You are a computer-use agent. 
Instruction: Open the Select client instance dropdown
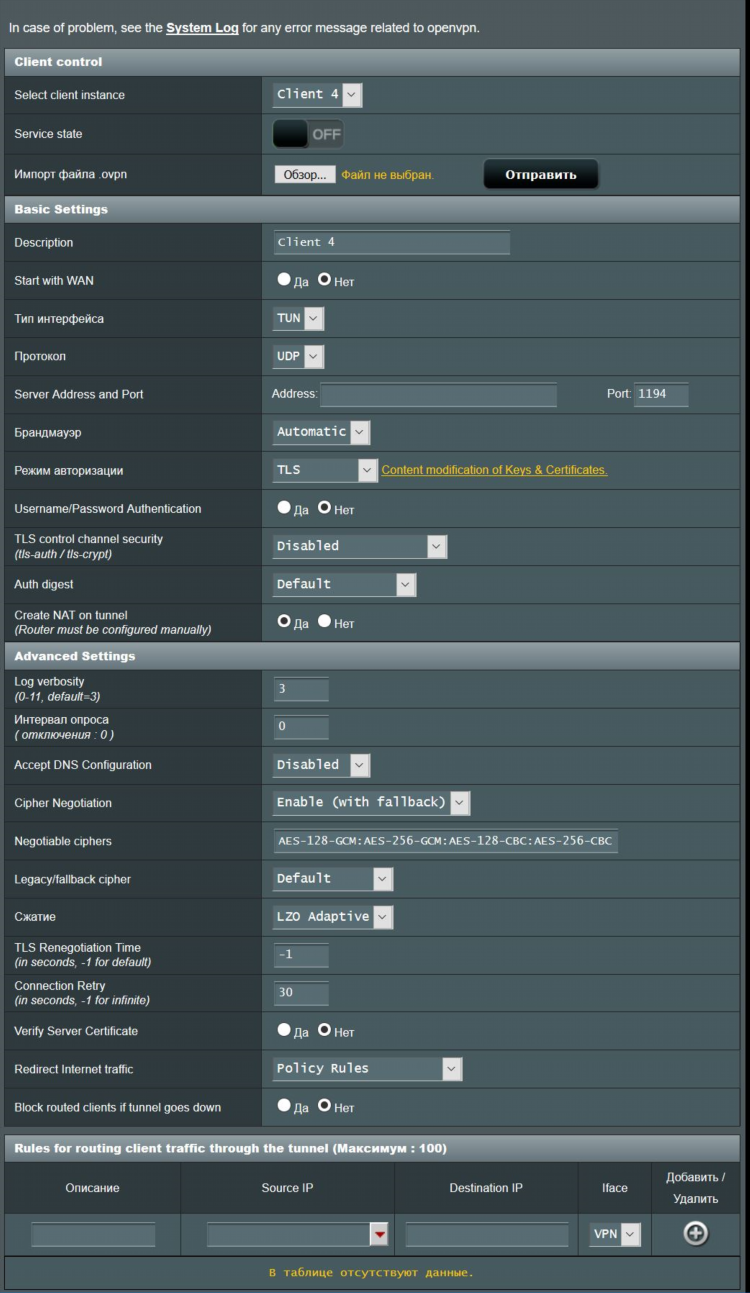(x=317, y=95)
